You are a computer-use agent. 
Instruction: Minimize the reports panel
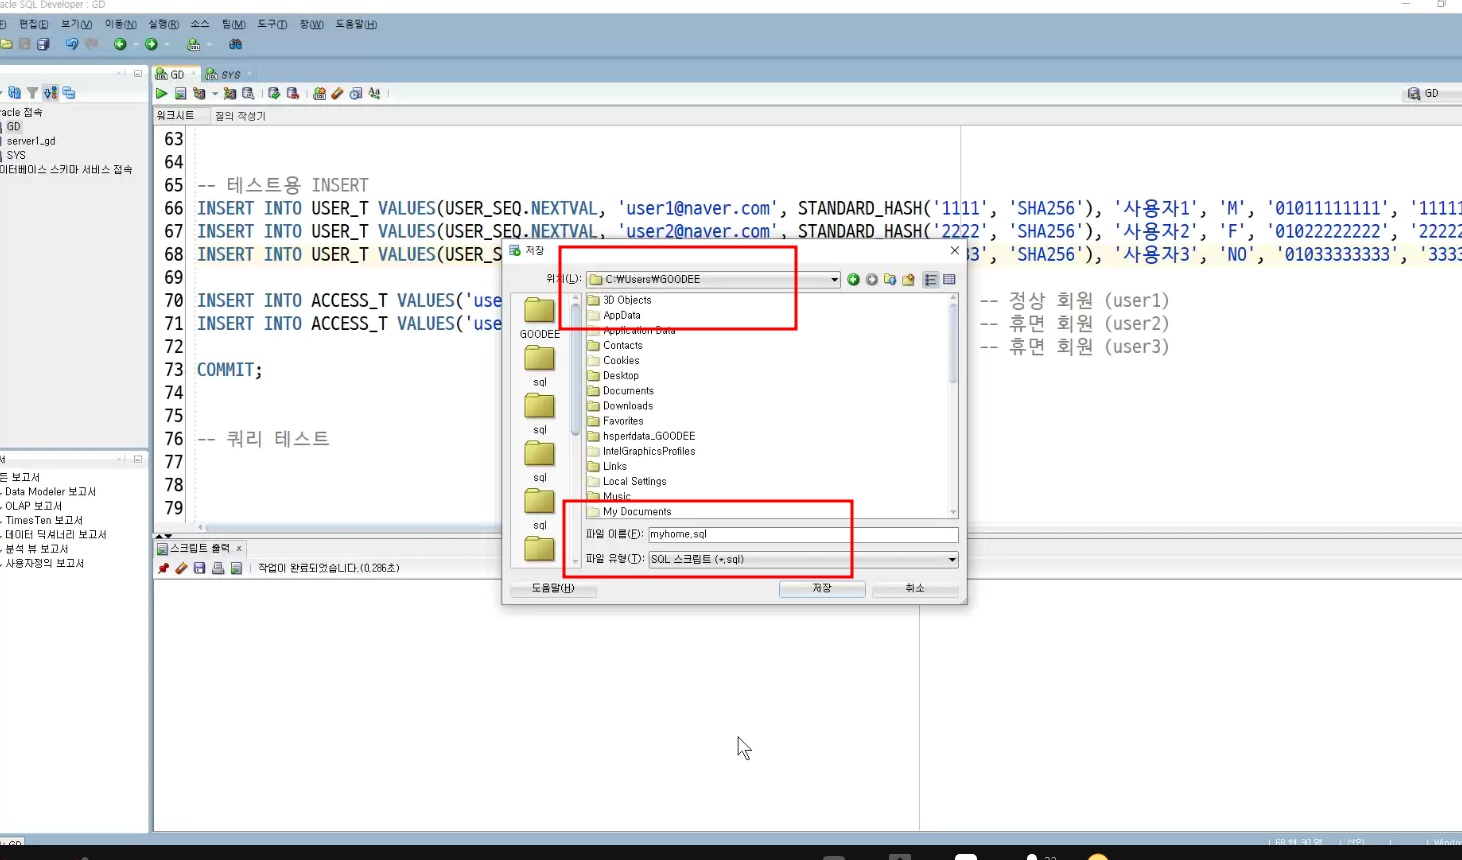pyautogui.click(x=138, y=459)
